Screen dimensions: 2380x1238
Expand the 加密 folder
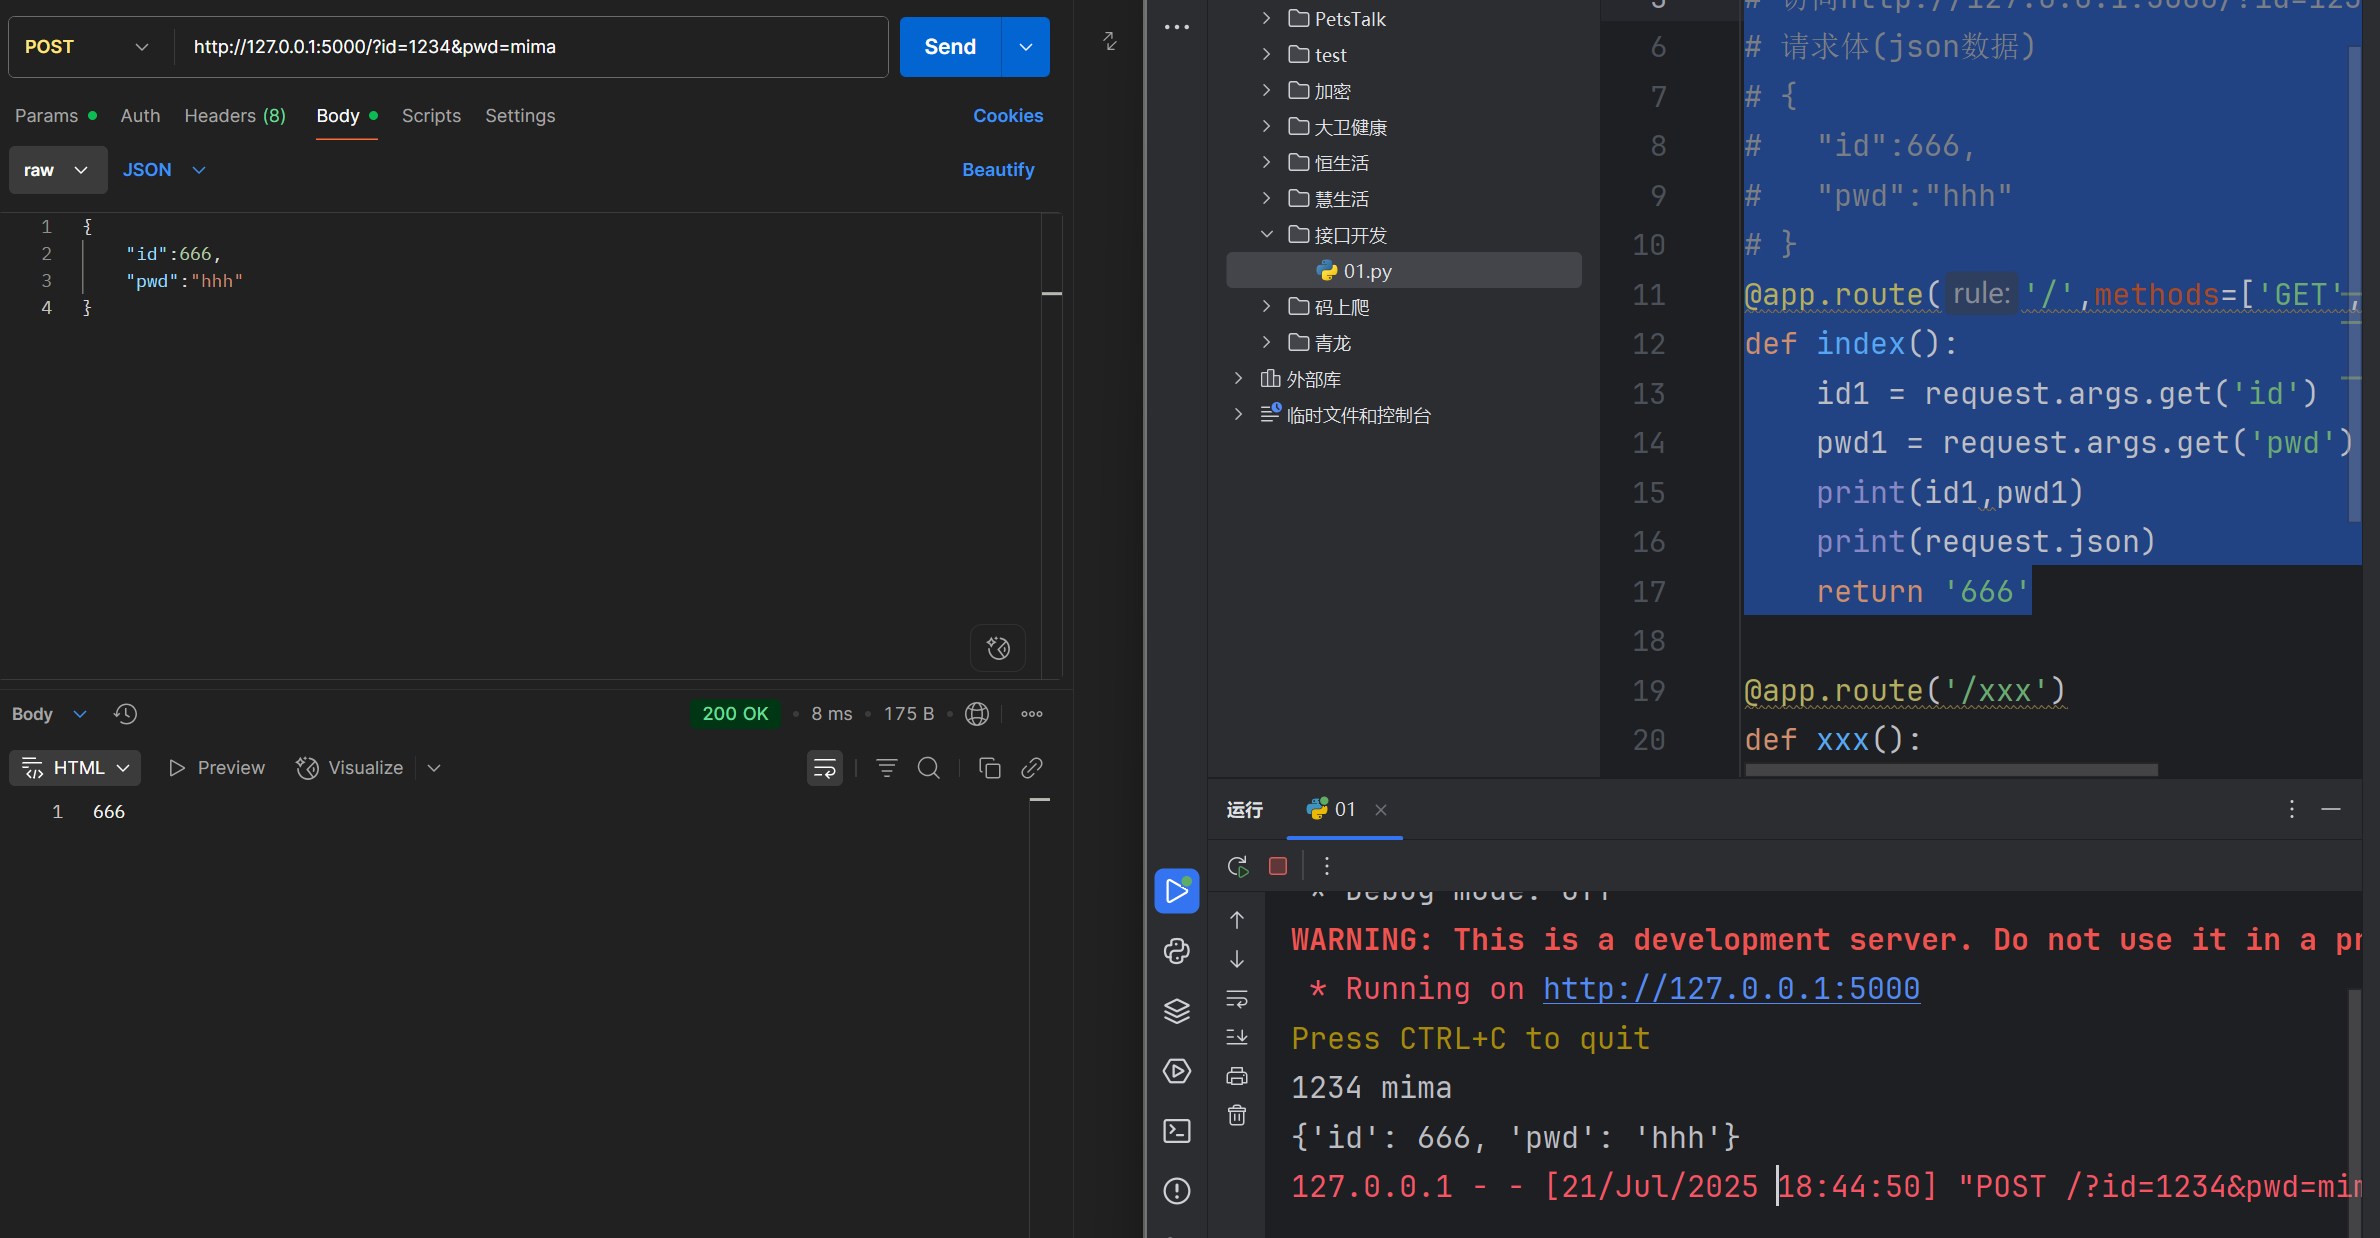coord(1267,90)
